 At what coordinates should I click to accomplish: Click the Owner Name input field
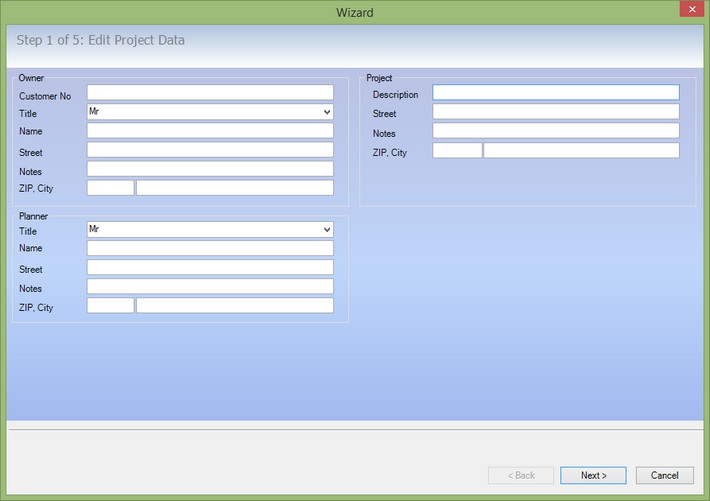click(x=210, y=131)
